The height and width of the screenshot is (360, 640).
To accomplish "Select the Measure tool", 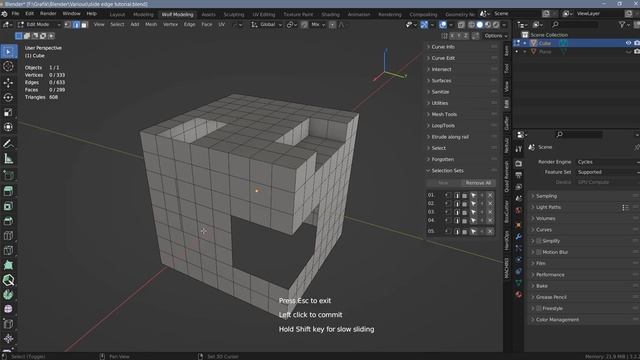I will tap(8, 158).
